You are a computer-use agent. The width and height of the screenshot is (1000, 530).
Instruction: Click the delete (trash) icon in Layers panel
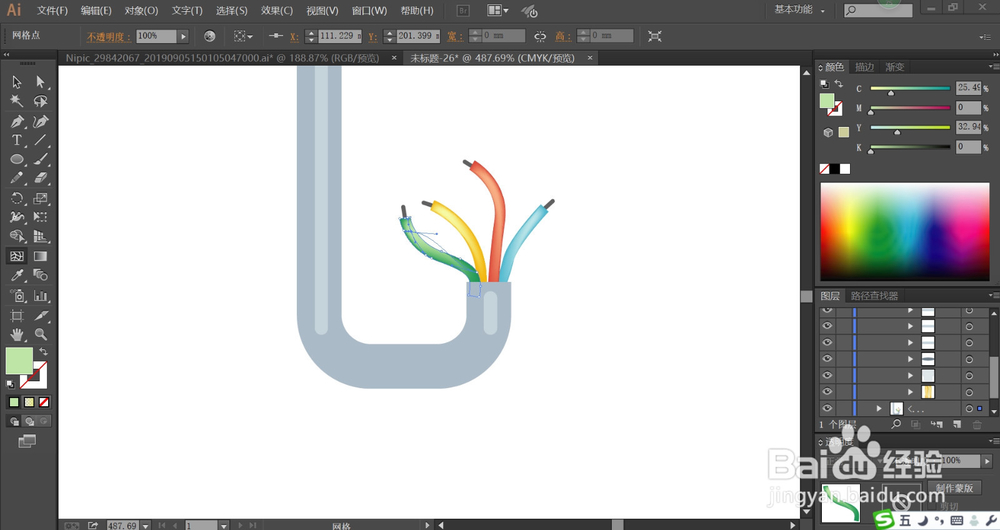[x=976, y=424]
